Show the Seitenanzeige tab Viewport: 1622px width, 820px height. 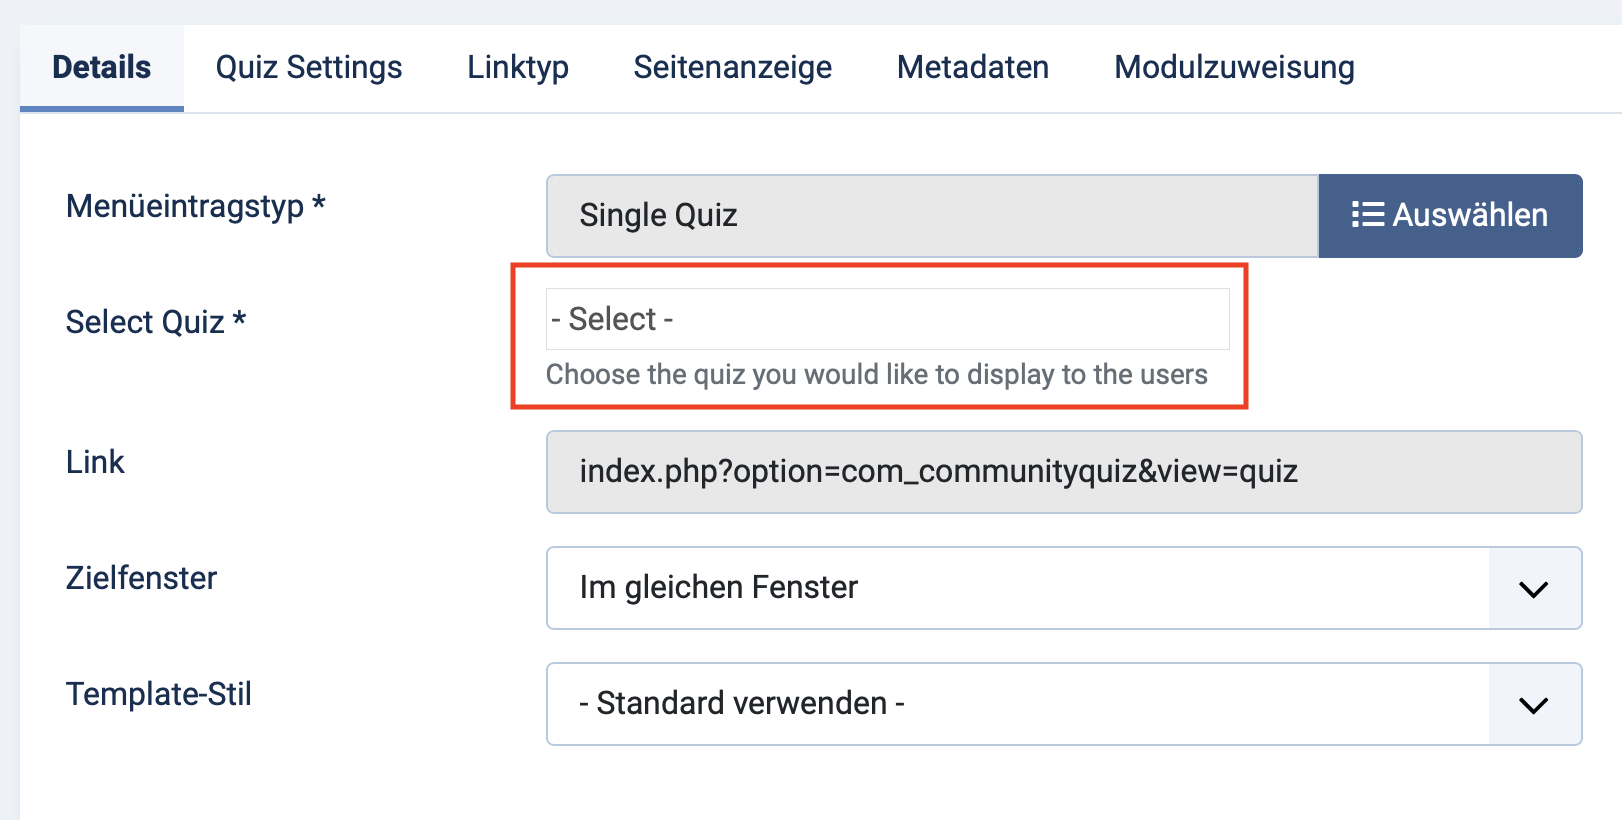click(x=732, y=68)
